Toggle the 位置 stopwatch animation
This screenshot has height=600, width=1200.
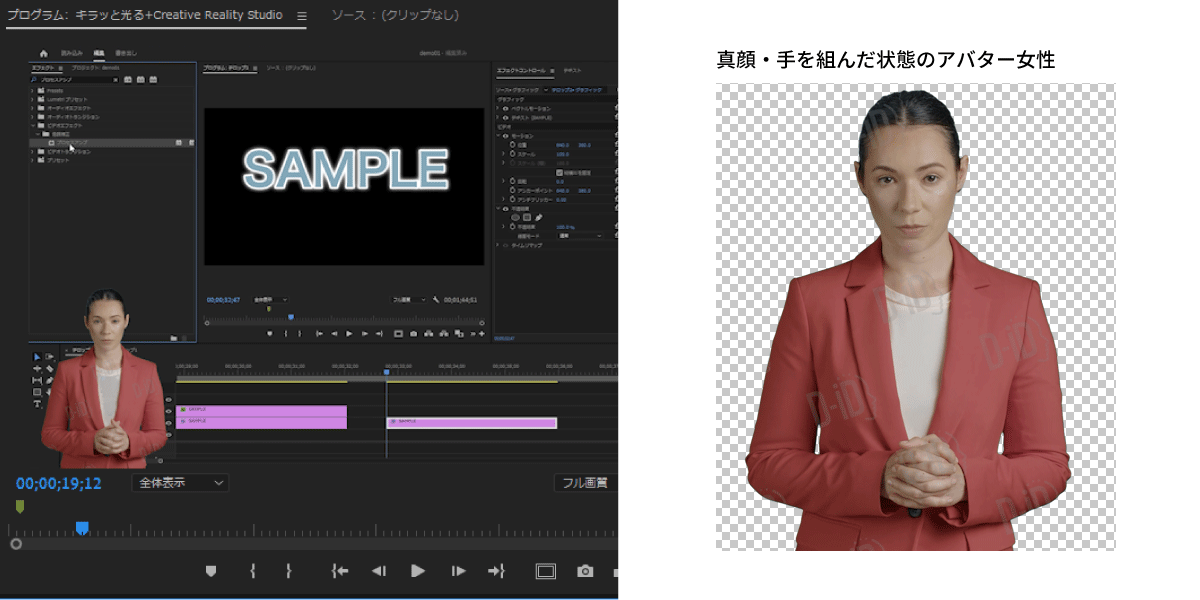(x=512, y=145)
